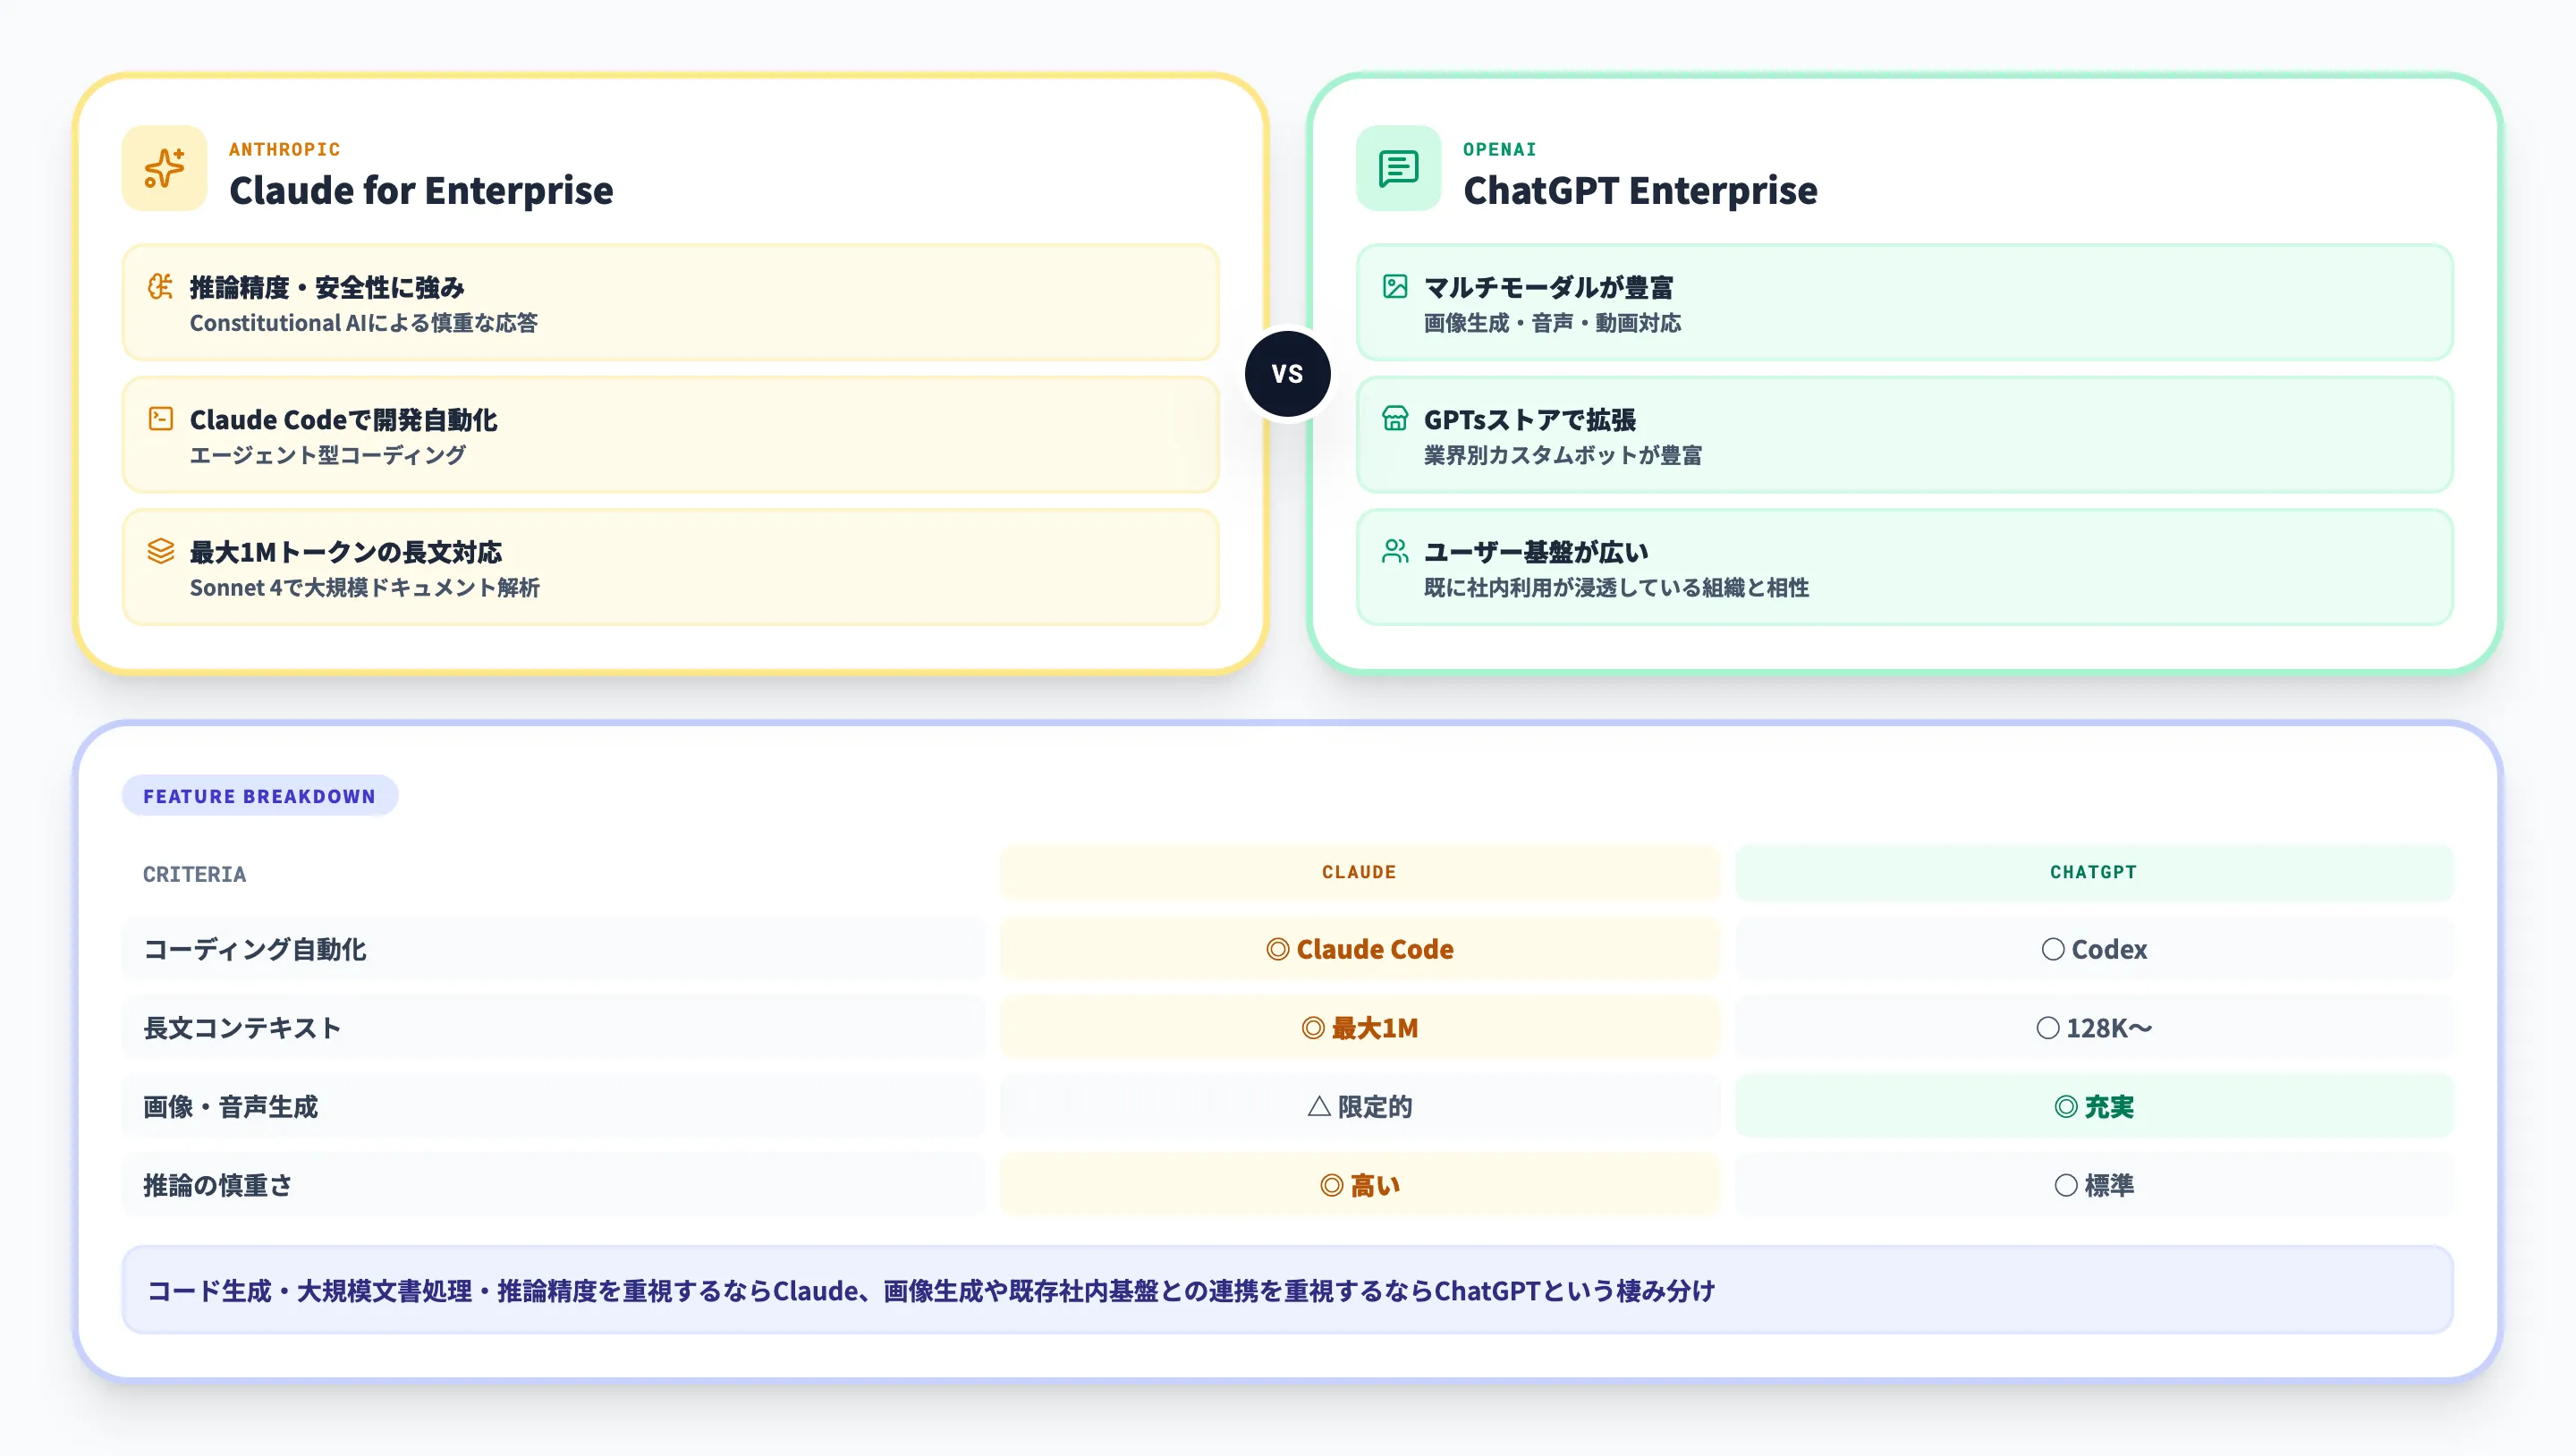Click the マルチモーダルが豊富 heading
The width and height of the screenshot is (2576, 1456).
coord(1549,288)
